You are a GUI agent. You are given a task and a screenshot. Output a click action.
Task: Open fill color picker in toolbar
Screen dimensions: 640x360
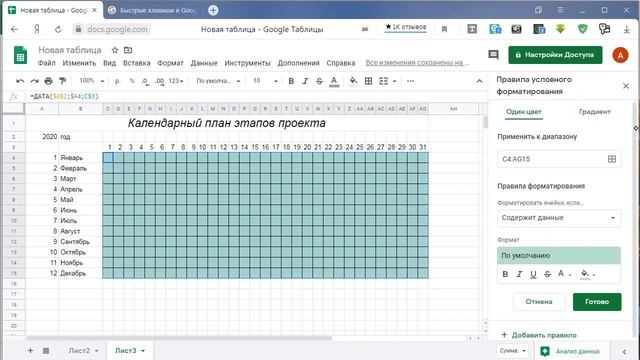click(x=353, y=81)
